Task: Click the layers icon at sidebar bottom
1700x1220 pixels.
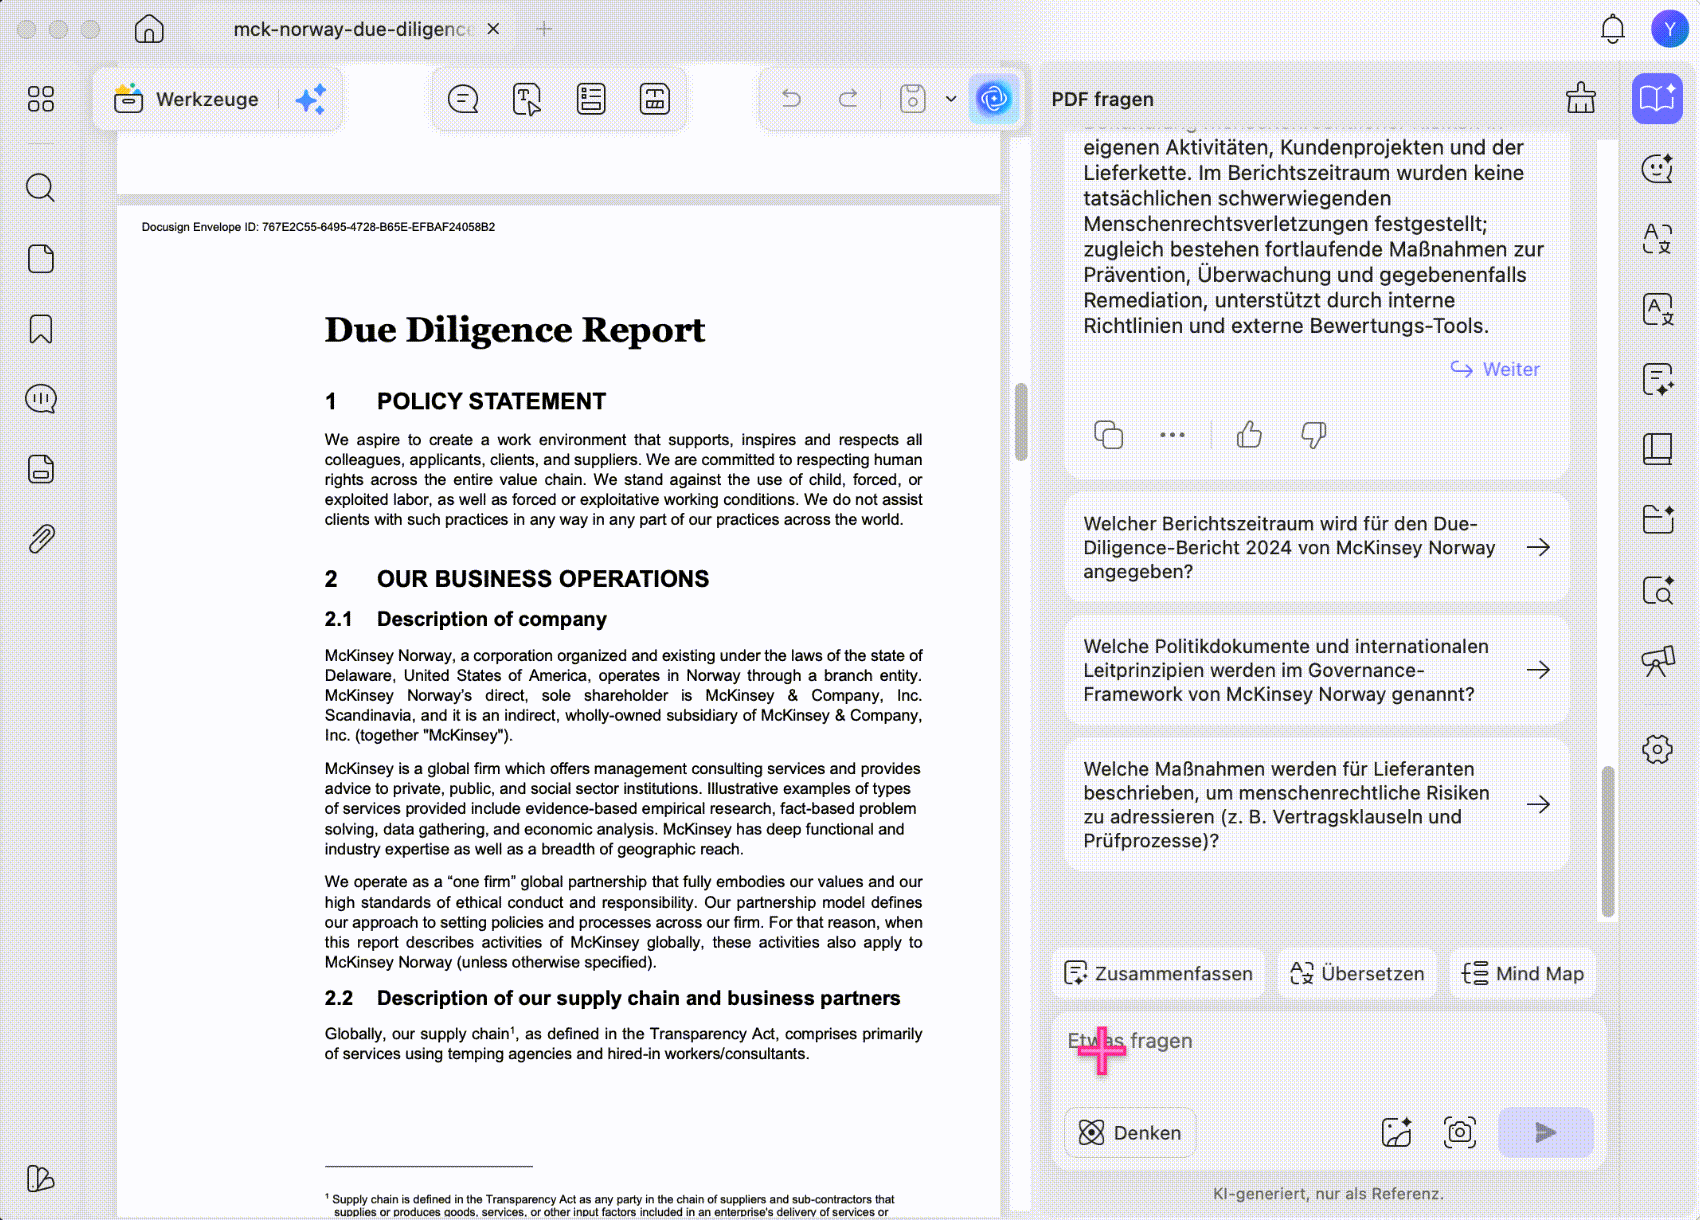Action: click(41, 1179)
